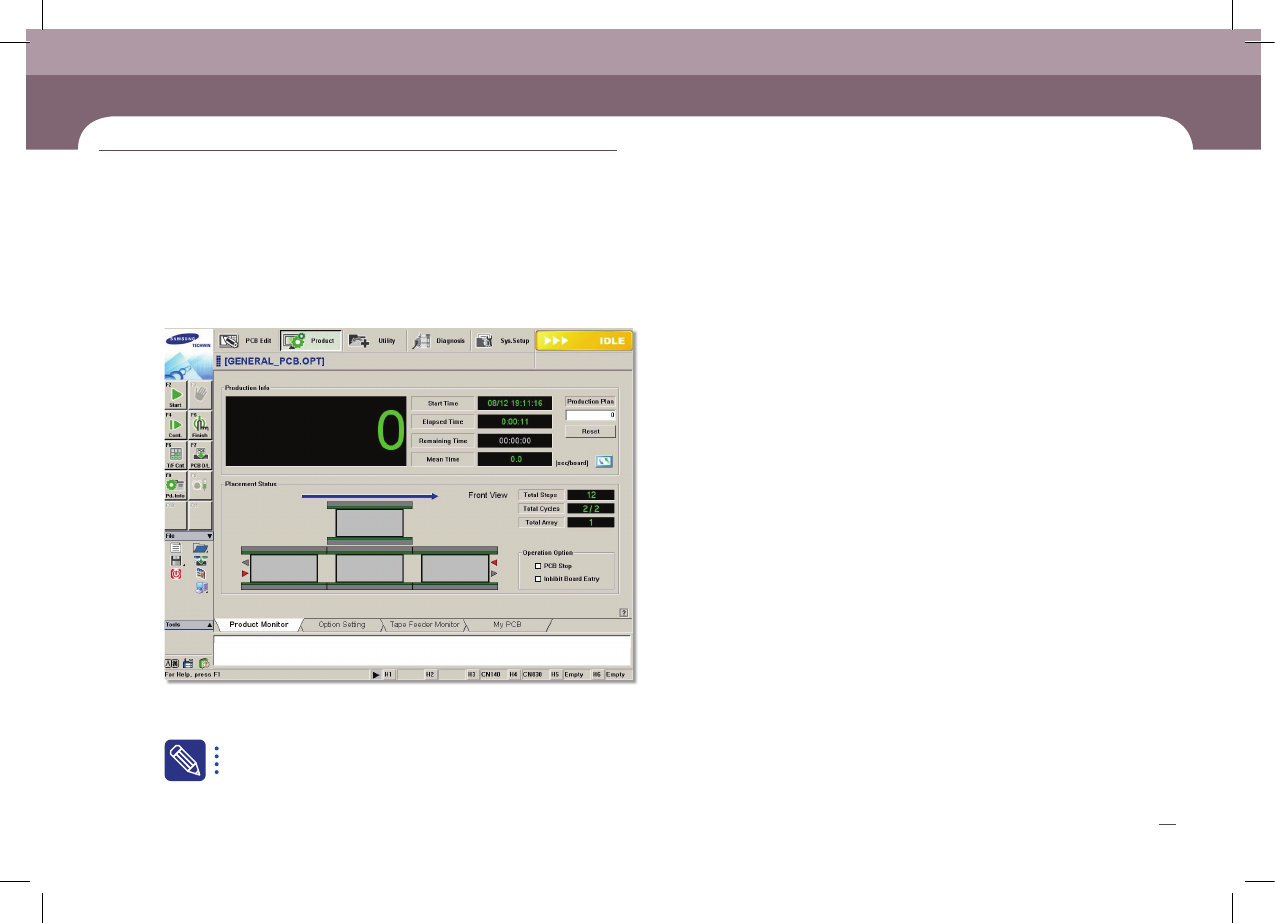Viewport: 1275px width, 923px height.
Task: Switch to the Option Setting tab
Action: tap(342, 625)
